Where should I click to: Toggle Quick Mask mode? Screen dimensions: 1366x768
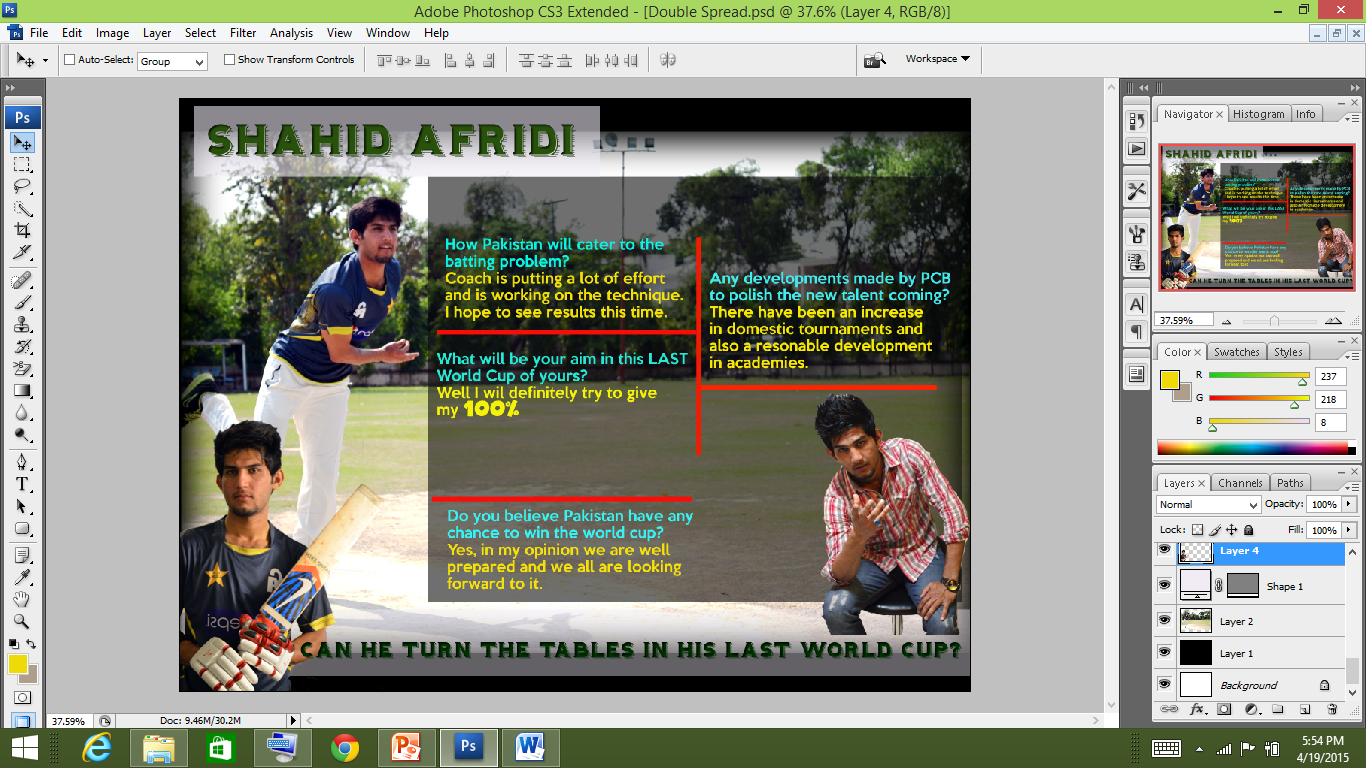(22, 697)
